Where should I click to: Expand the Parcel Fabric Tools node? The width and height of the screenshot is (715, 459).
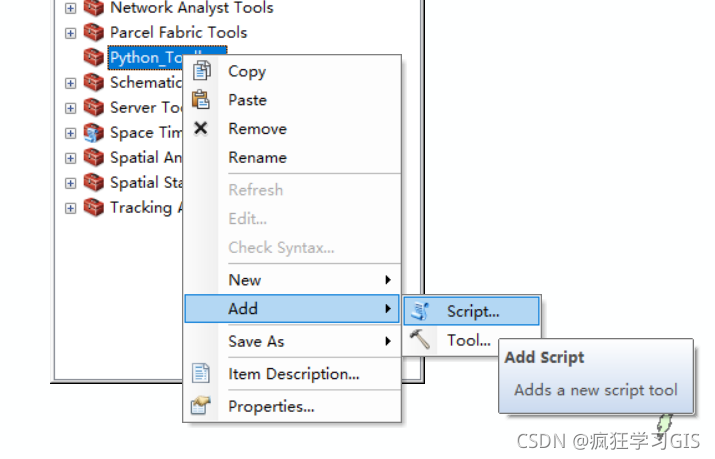click(x=70, y=33)
